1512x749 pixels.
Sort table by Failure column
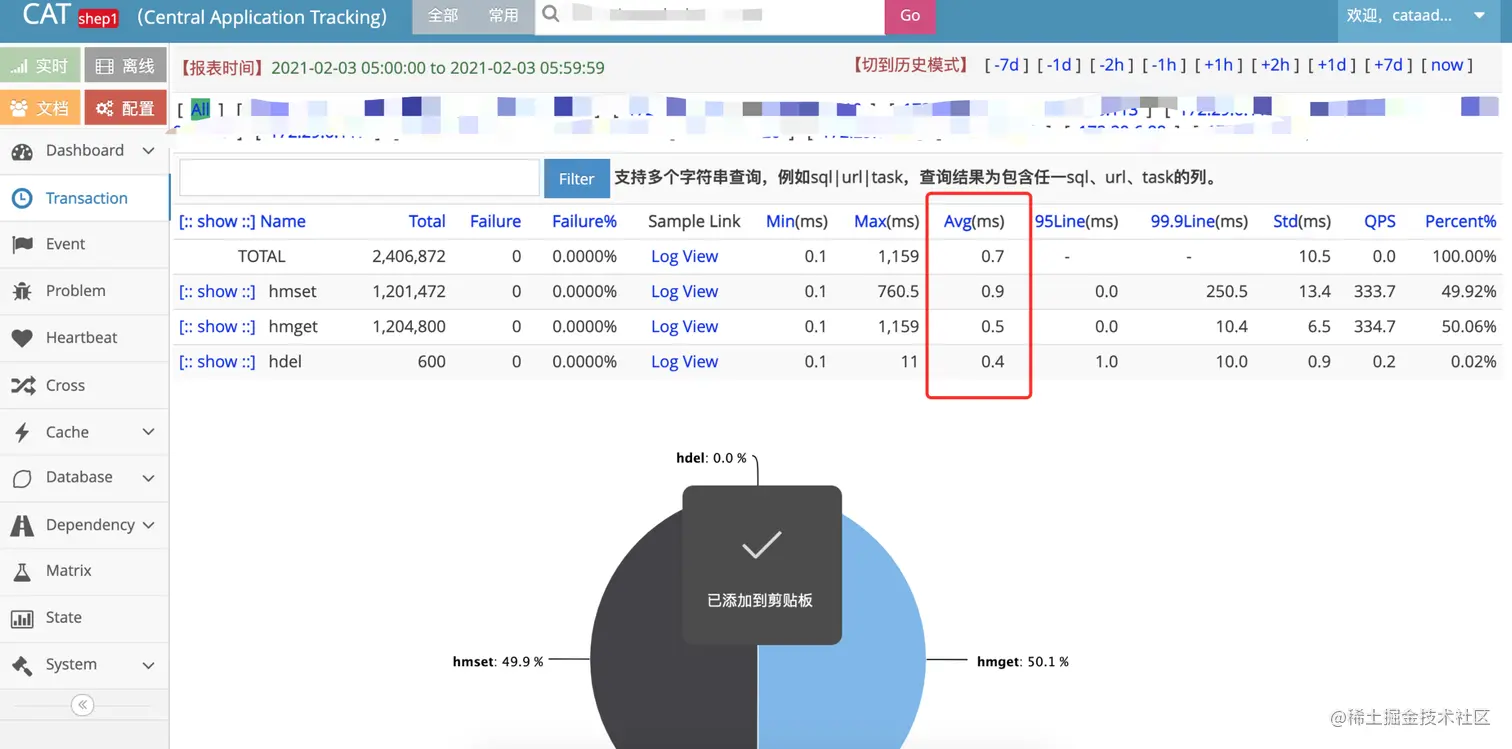tap(495, 222)
